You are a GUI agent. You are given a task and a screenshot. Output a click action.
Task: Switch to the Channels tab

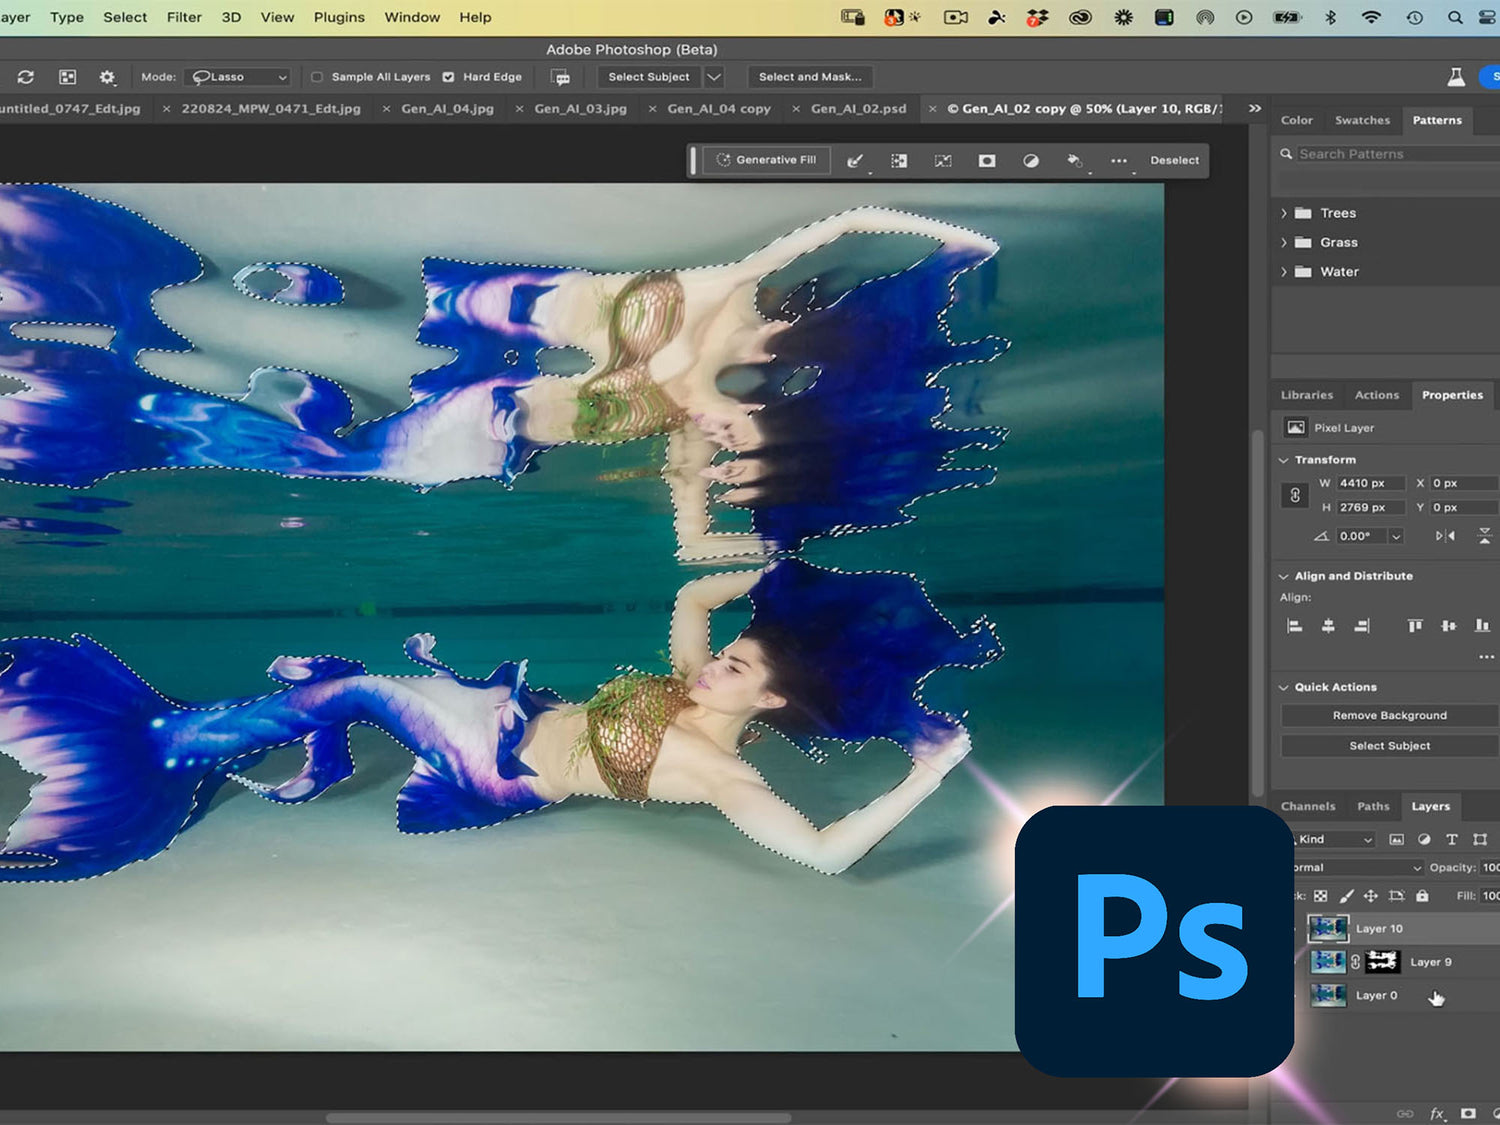[x=1308, y=806]
